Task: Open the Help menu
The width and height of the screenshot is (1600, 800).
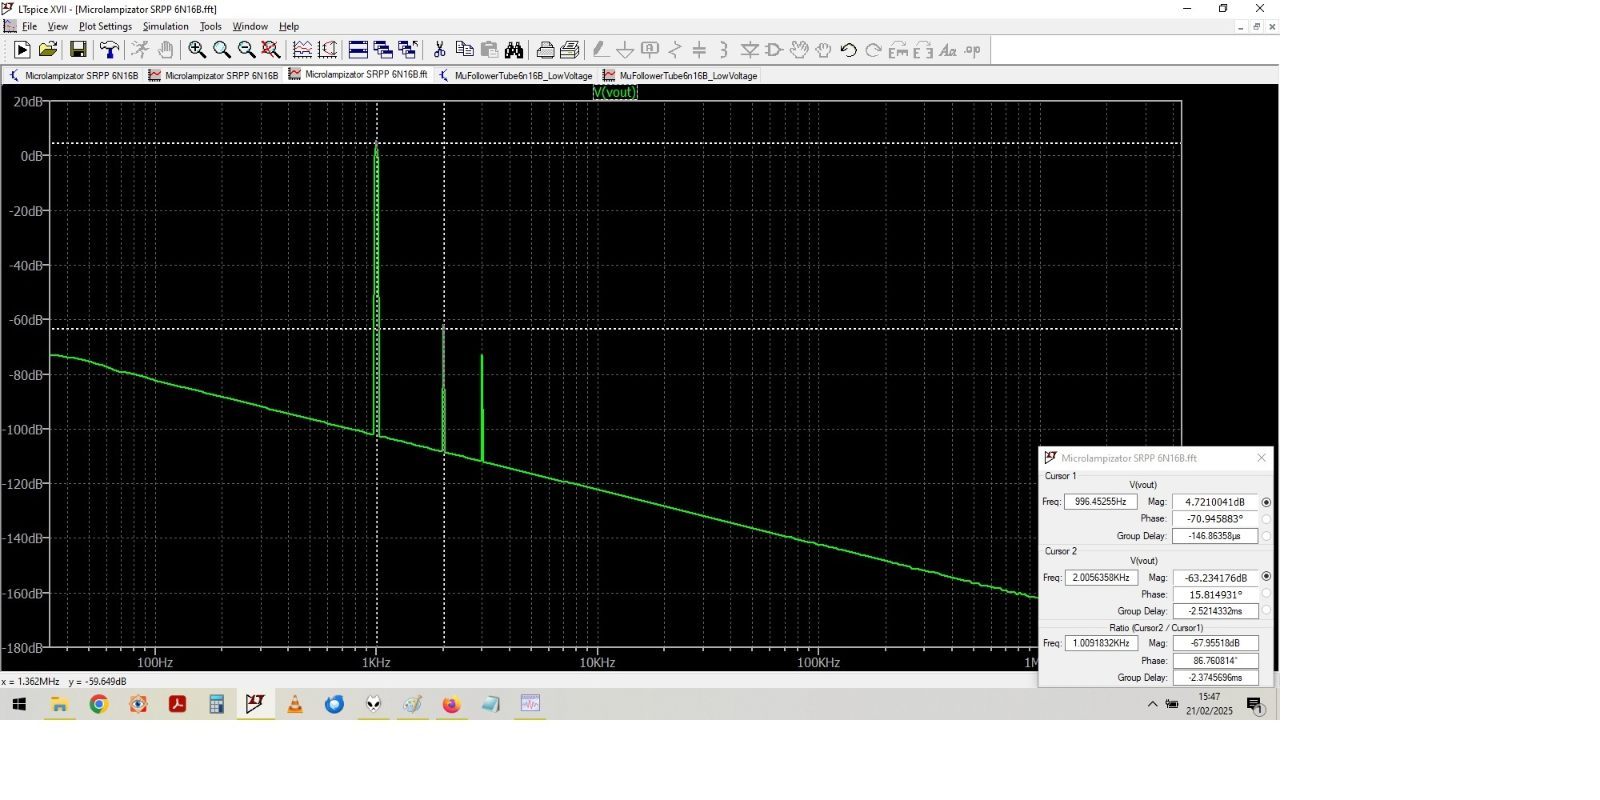Action: coord(289,27)
